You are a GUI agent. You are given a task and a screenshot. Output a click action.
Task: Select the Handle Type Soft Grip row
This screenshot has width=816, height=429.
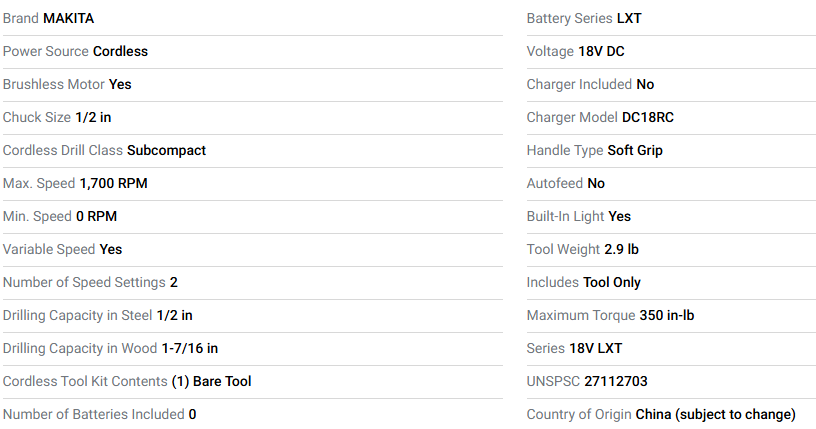(594, 150)
